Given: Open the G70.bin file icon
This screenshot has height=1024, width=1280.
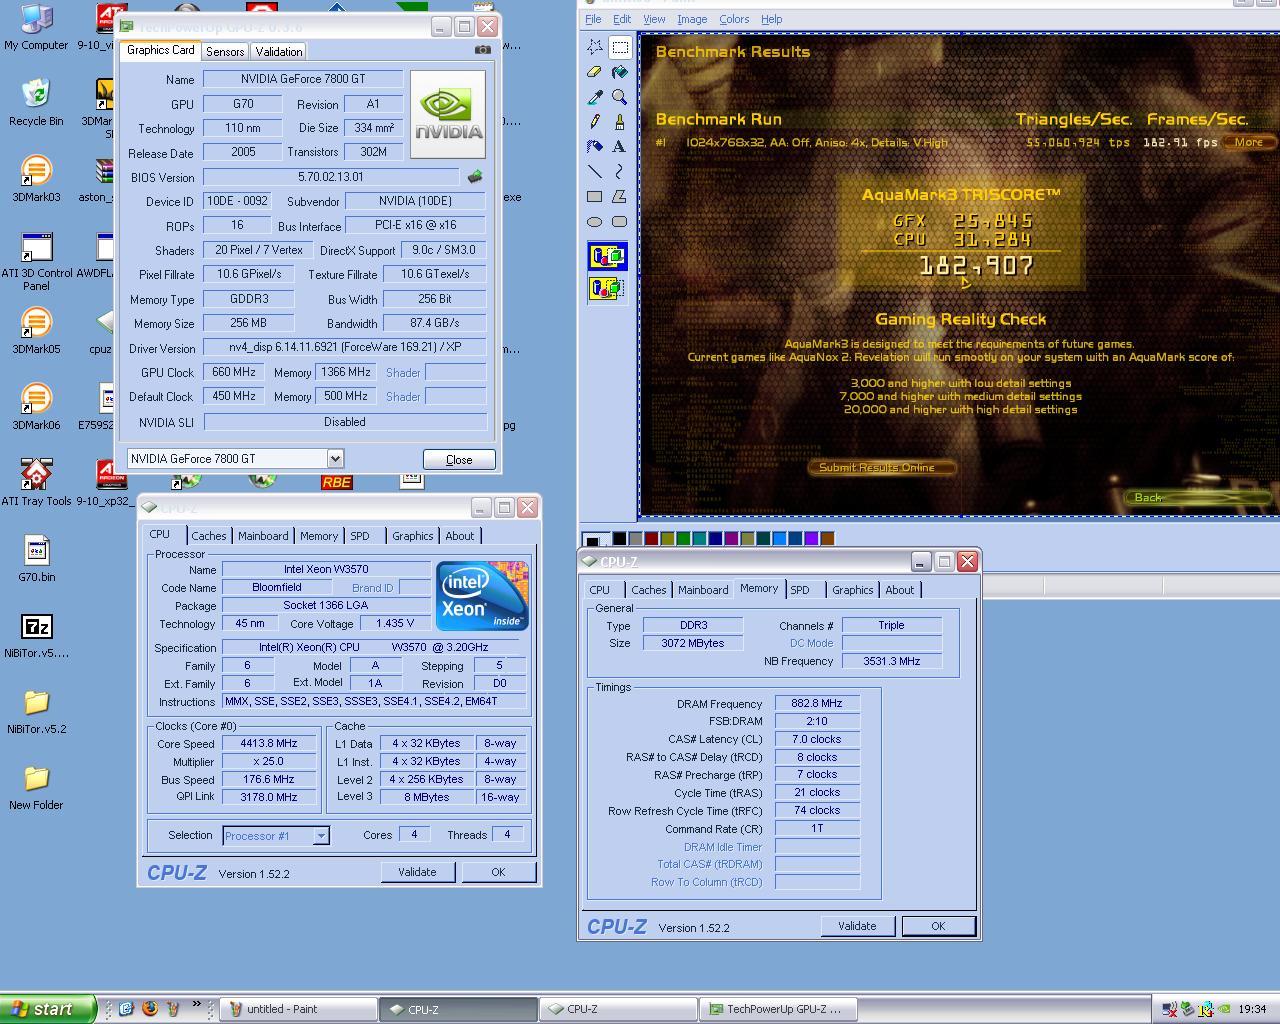Looking at the screenshot, I should click(36, 559).
